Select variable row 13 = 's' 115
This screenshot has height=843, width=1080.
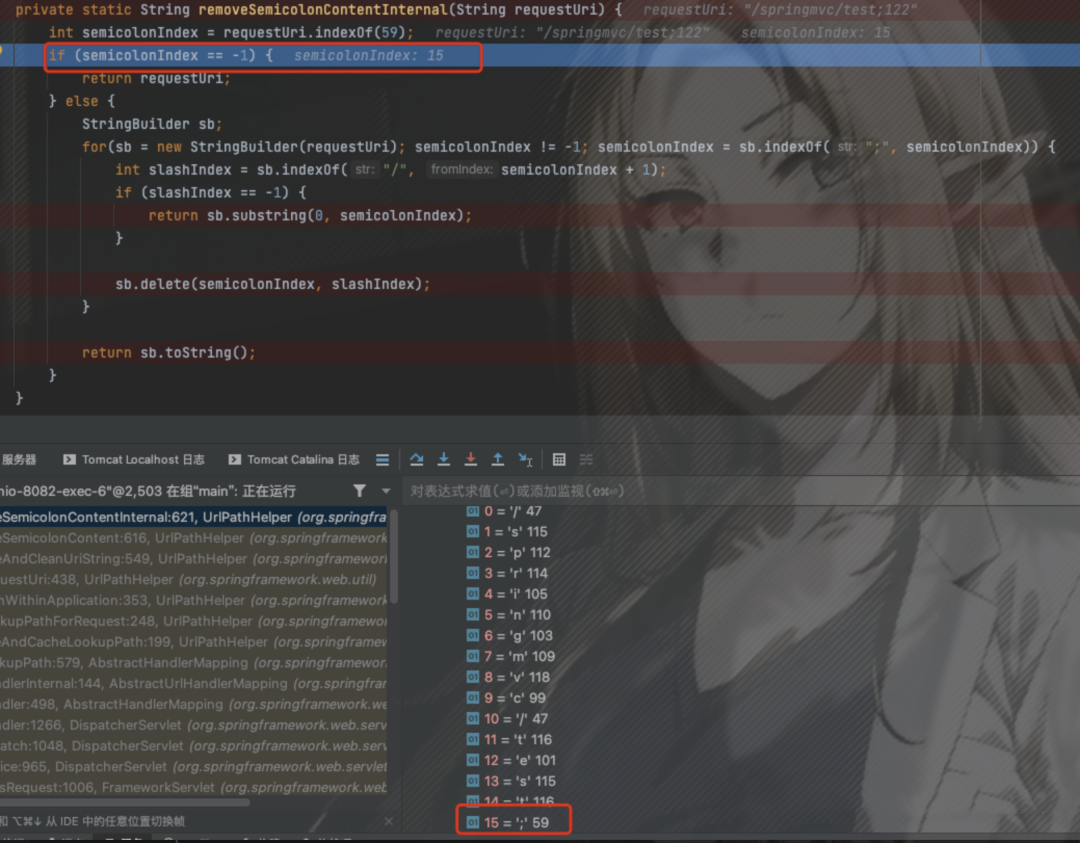[511, 781]
